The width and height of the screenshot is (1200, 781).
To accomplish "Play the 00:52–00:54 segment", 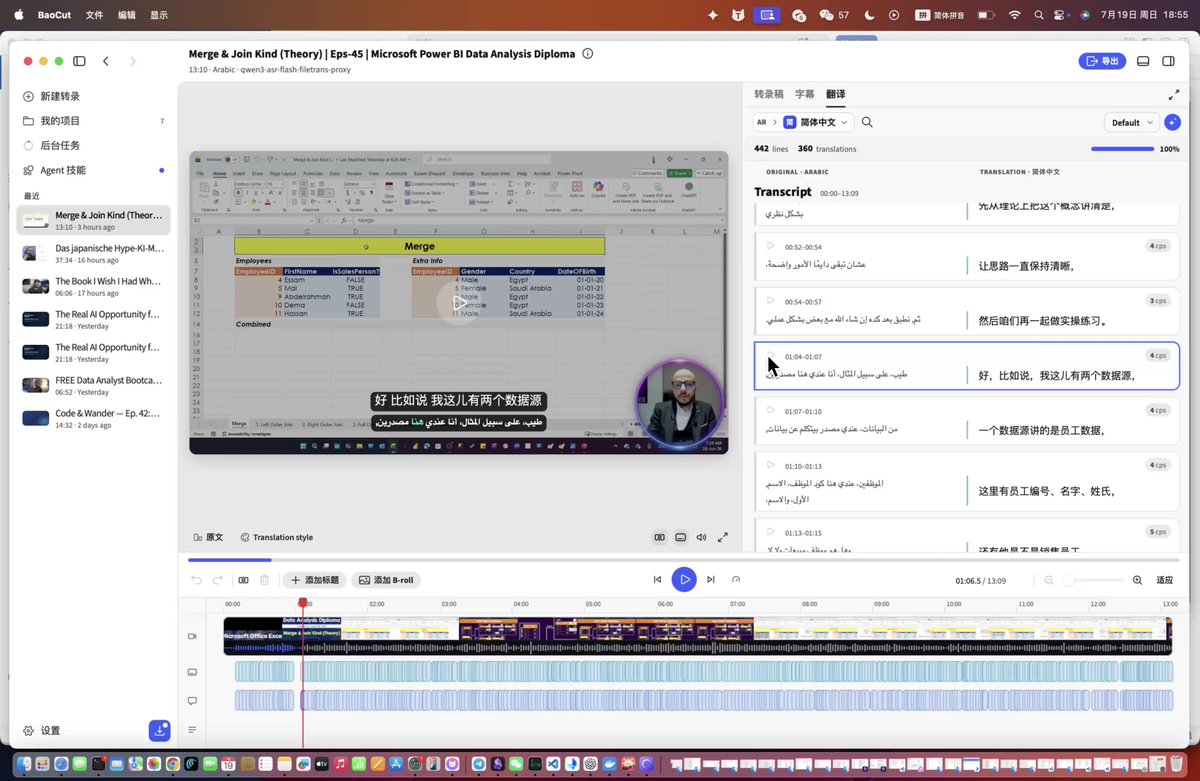I will 770,246.
